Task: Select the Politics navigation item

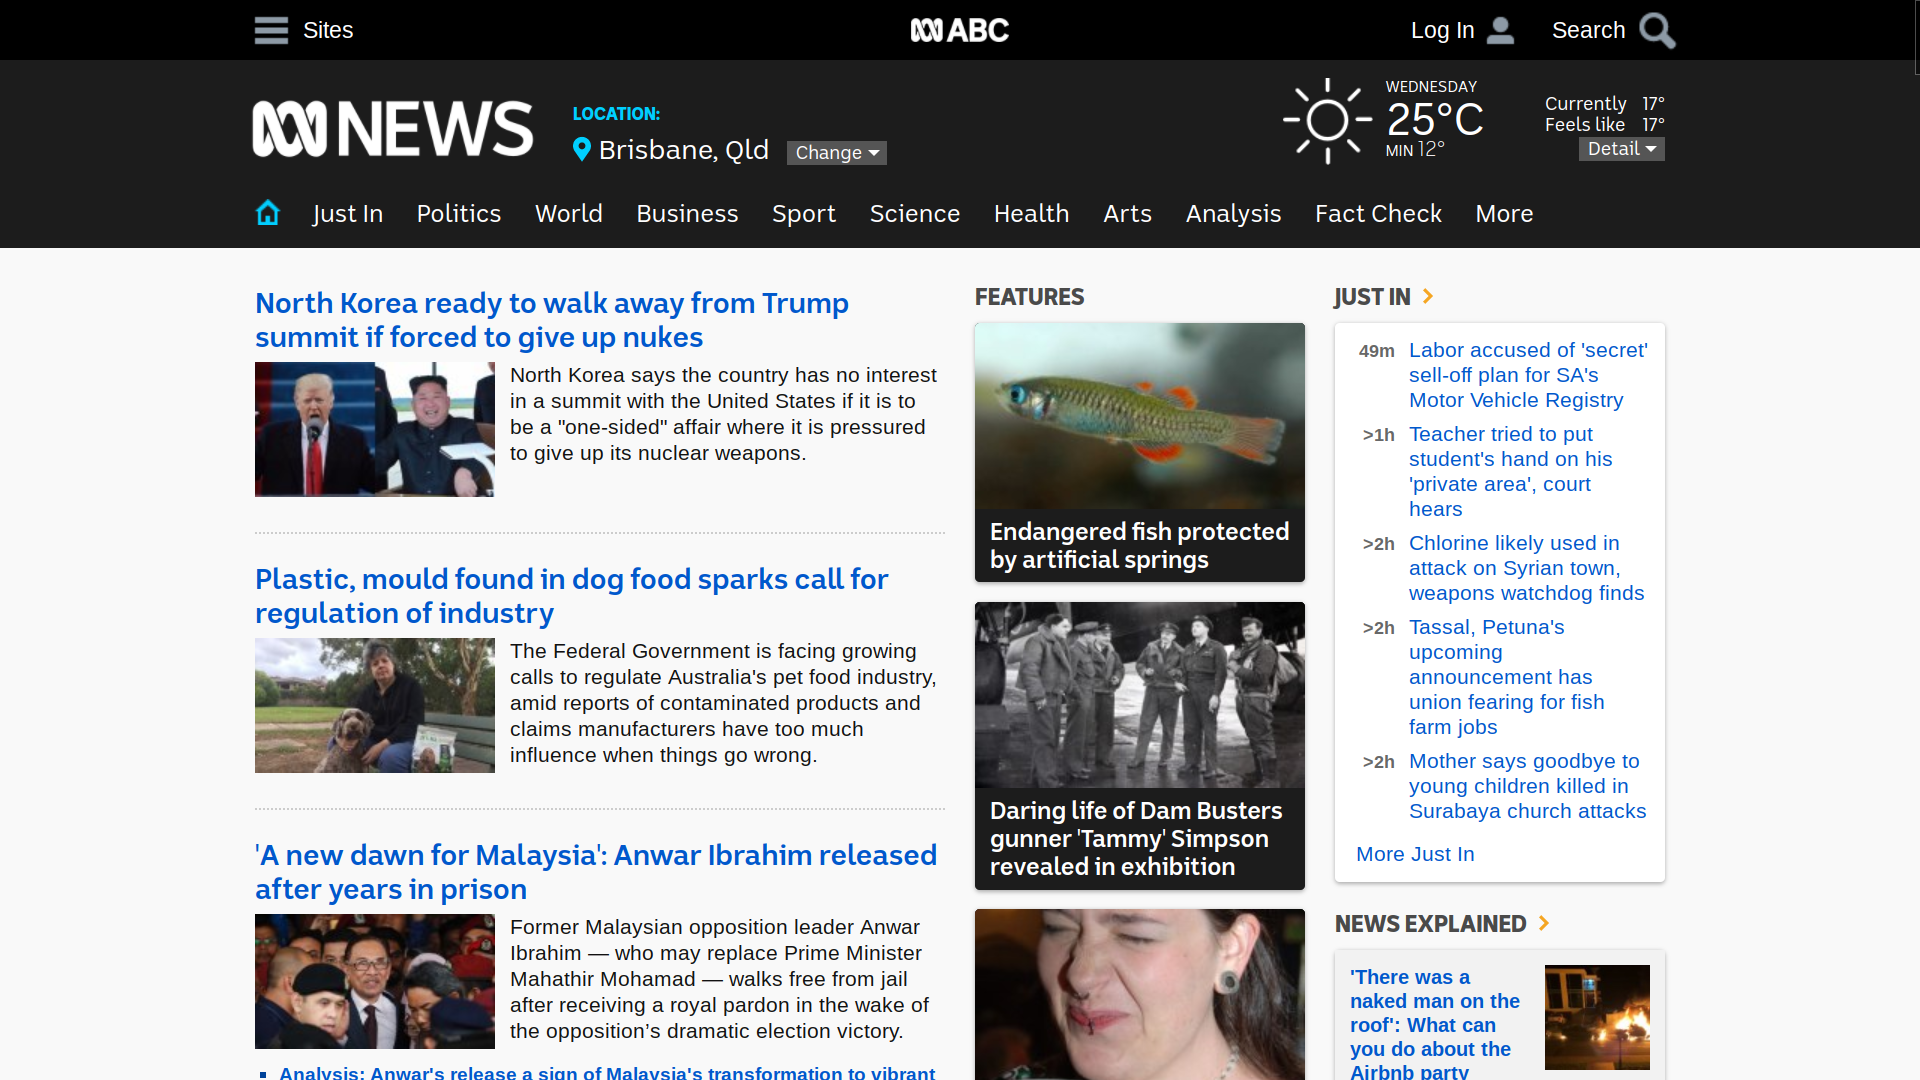Action: (458, 214)
